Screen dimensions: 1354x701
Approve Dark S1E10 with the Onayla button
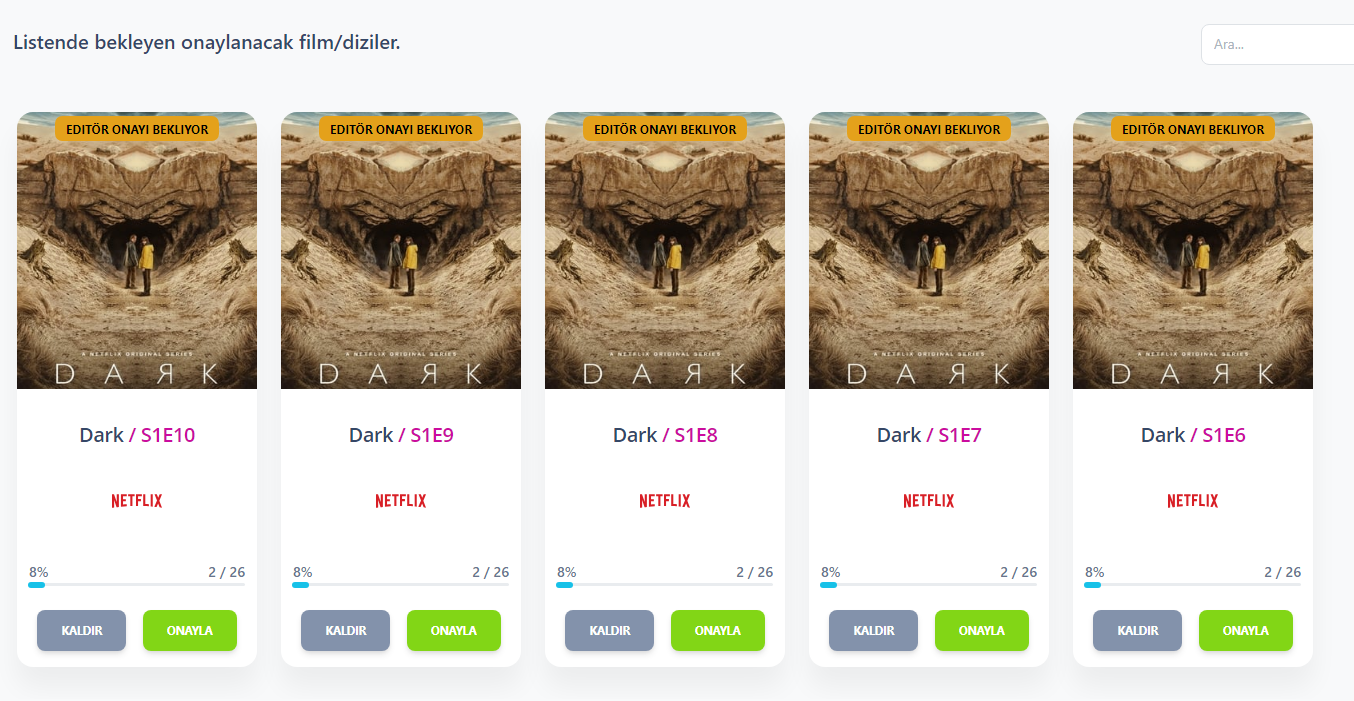(x=190, y=631)
